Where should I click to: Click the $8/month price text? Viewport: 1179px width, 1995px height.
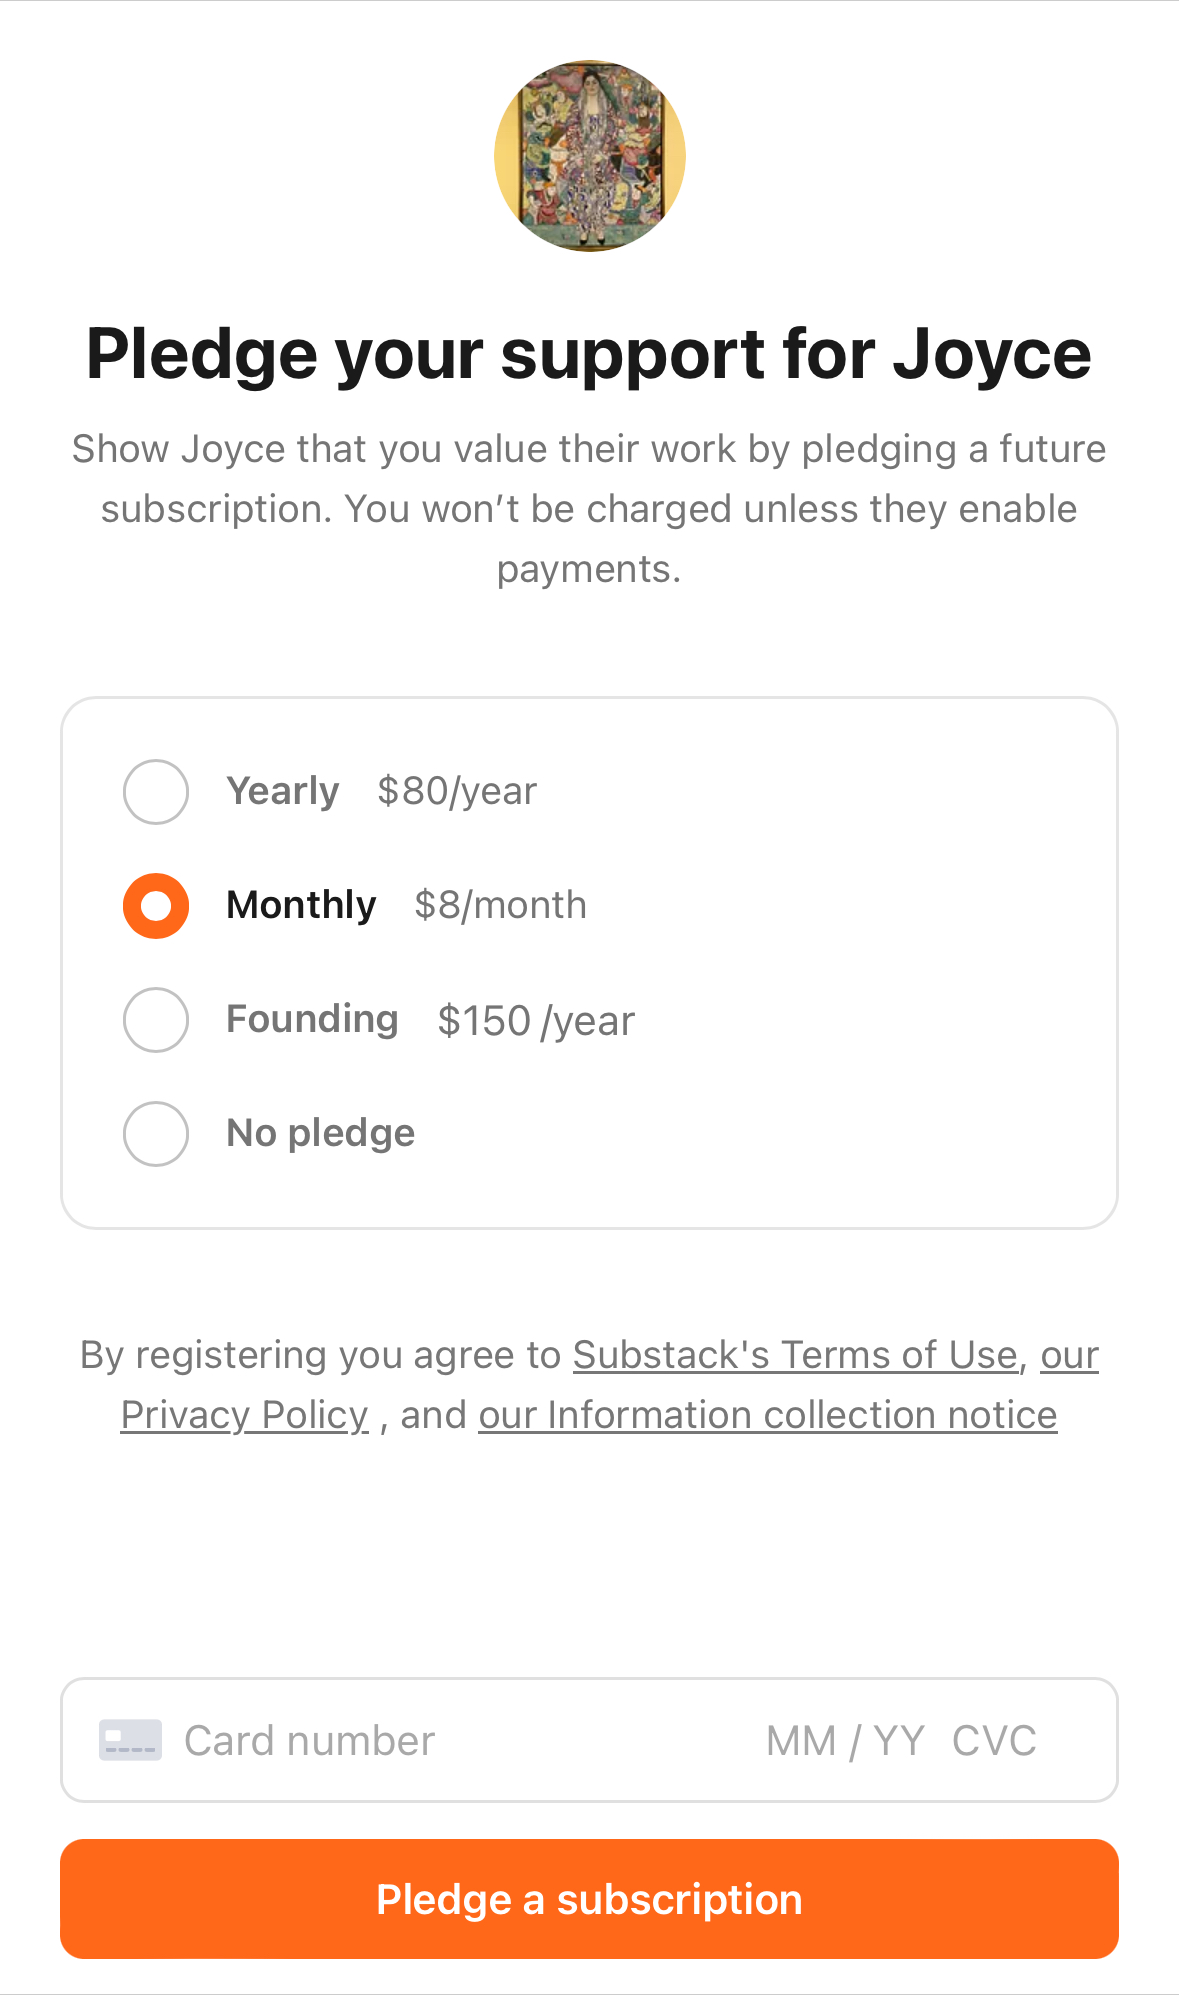501,905
